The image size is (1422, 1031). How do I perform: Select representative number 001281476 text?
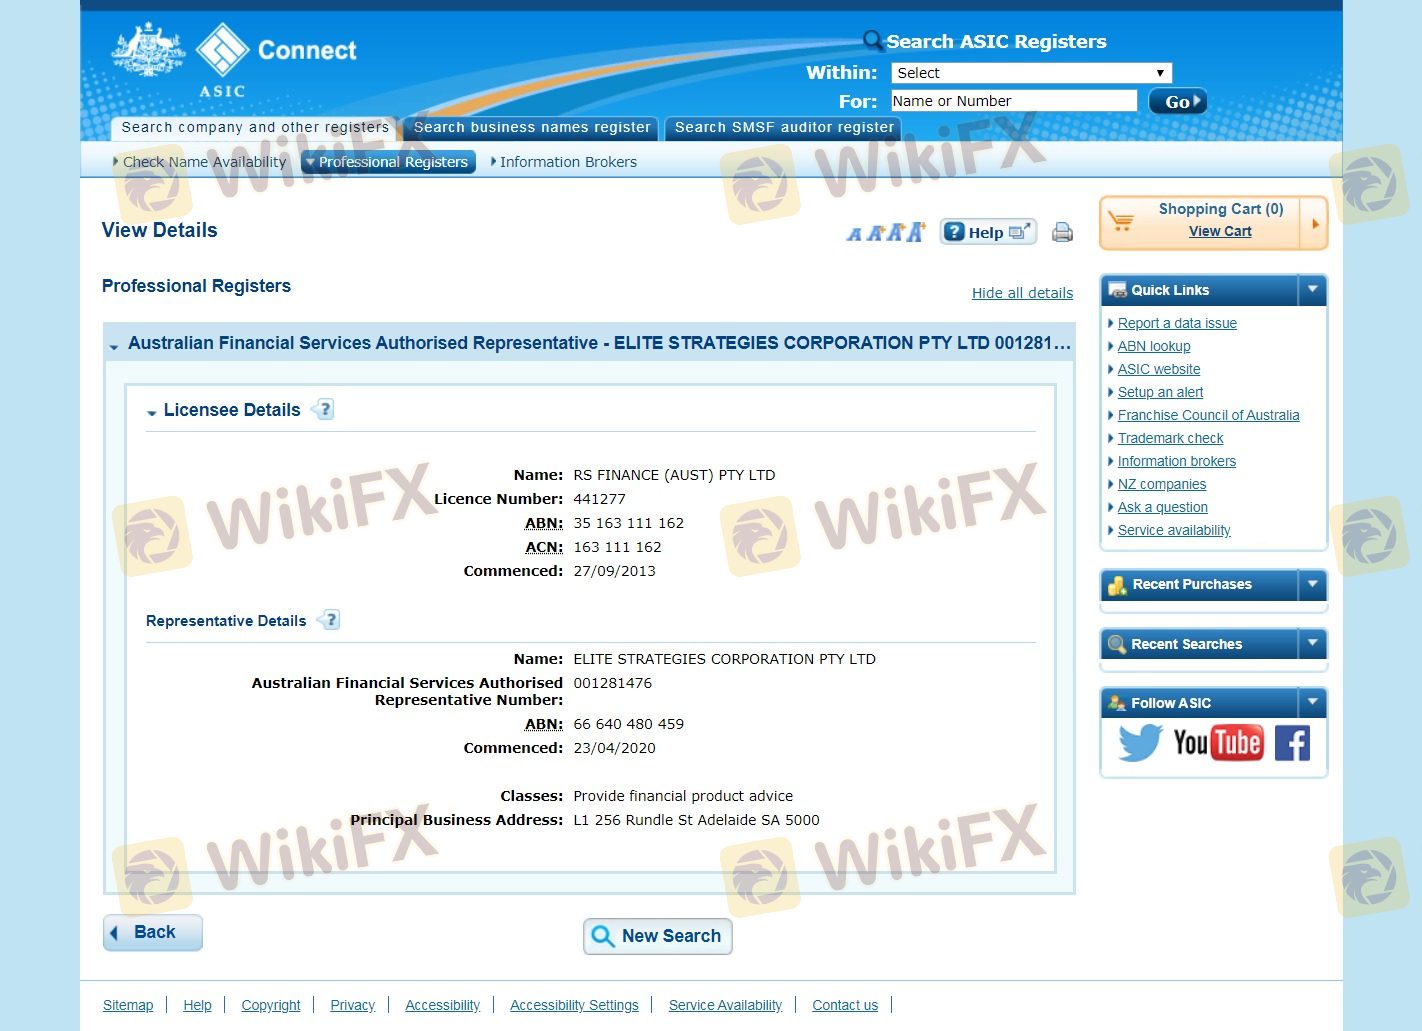pos(612,683)
